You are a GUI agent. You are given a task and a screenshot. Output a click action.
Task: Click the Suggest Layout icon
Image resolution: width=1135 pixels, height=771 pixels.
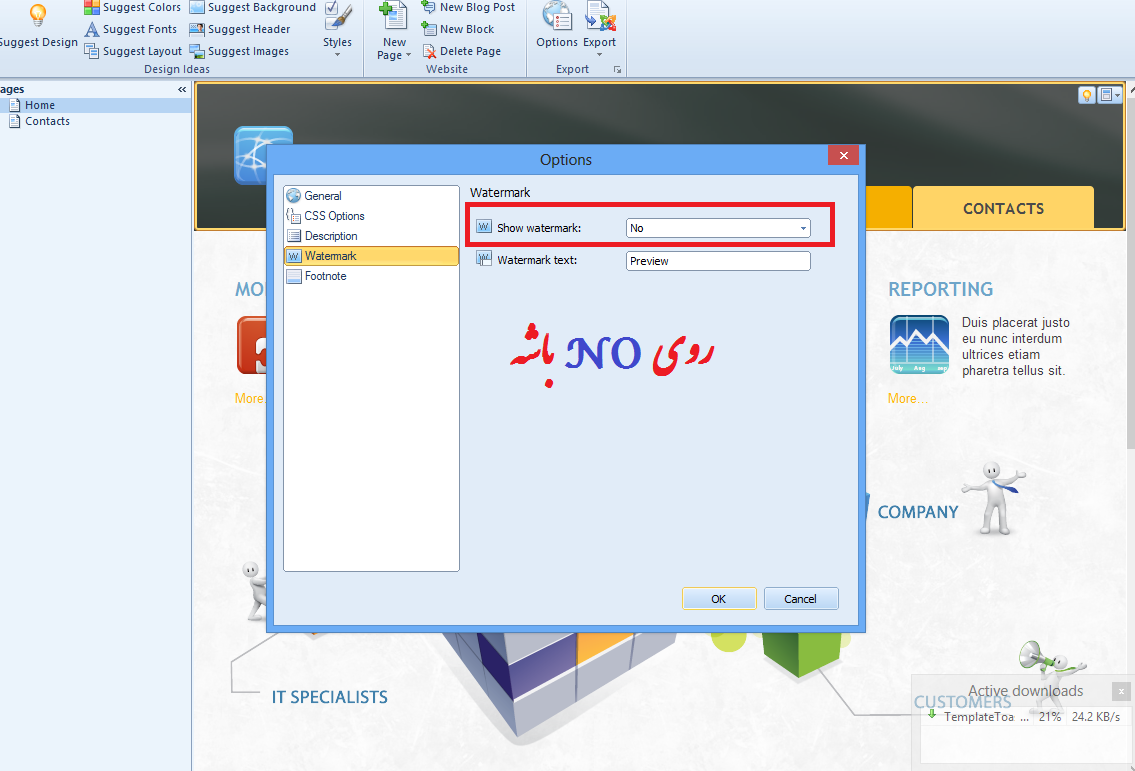click(92, 51)
